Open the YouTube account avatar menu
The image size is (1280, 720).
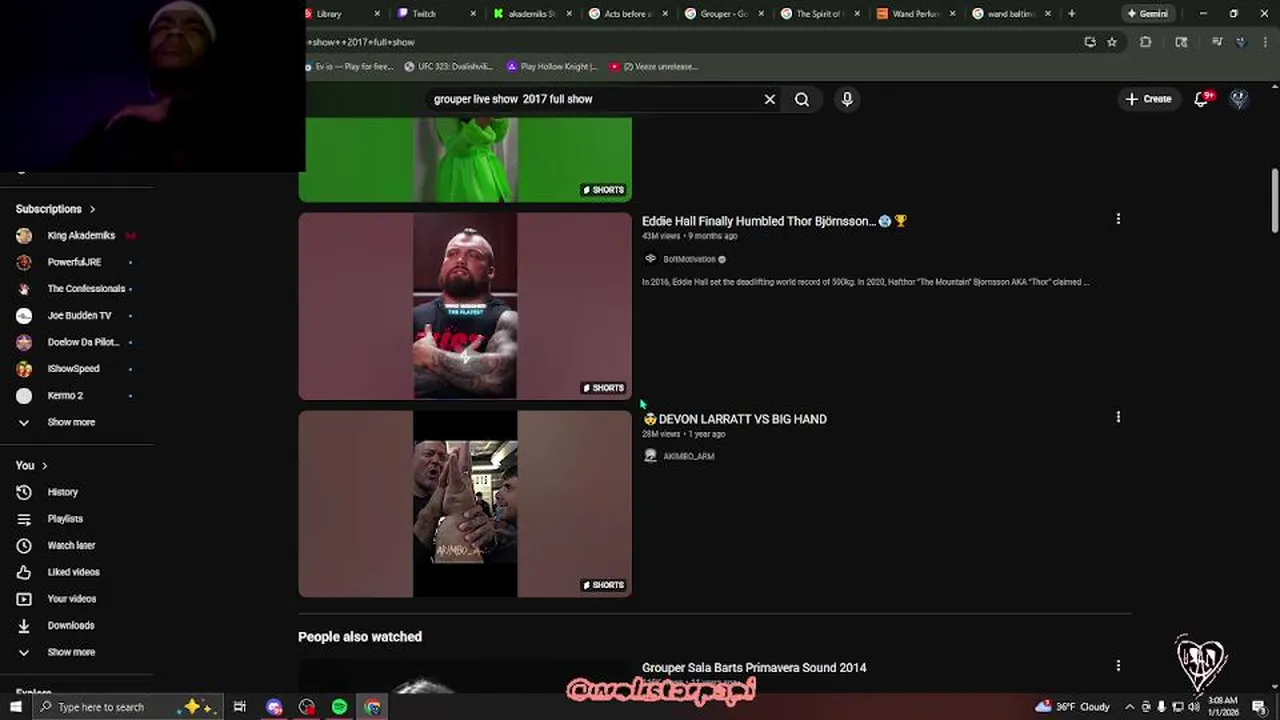[1239, 99]
